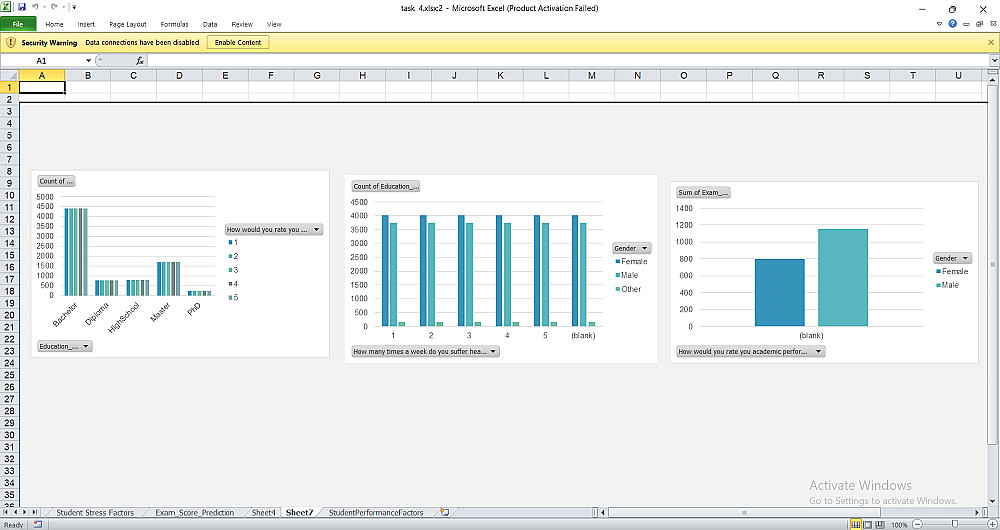Viewport: 1000px width, 530px height.
Task: Open the Home ribbon tab
Action: click(54, 24)
